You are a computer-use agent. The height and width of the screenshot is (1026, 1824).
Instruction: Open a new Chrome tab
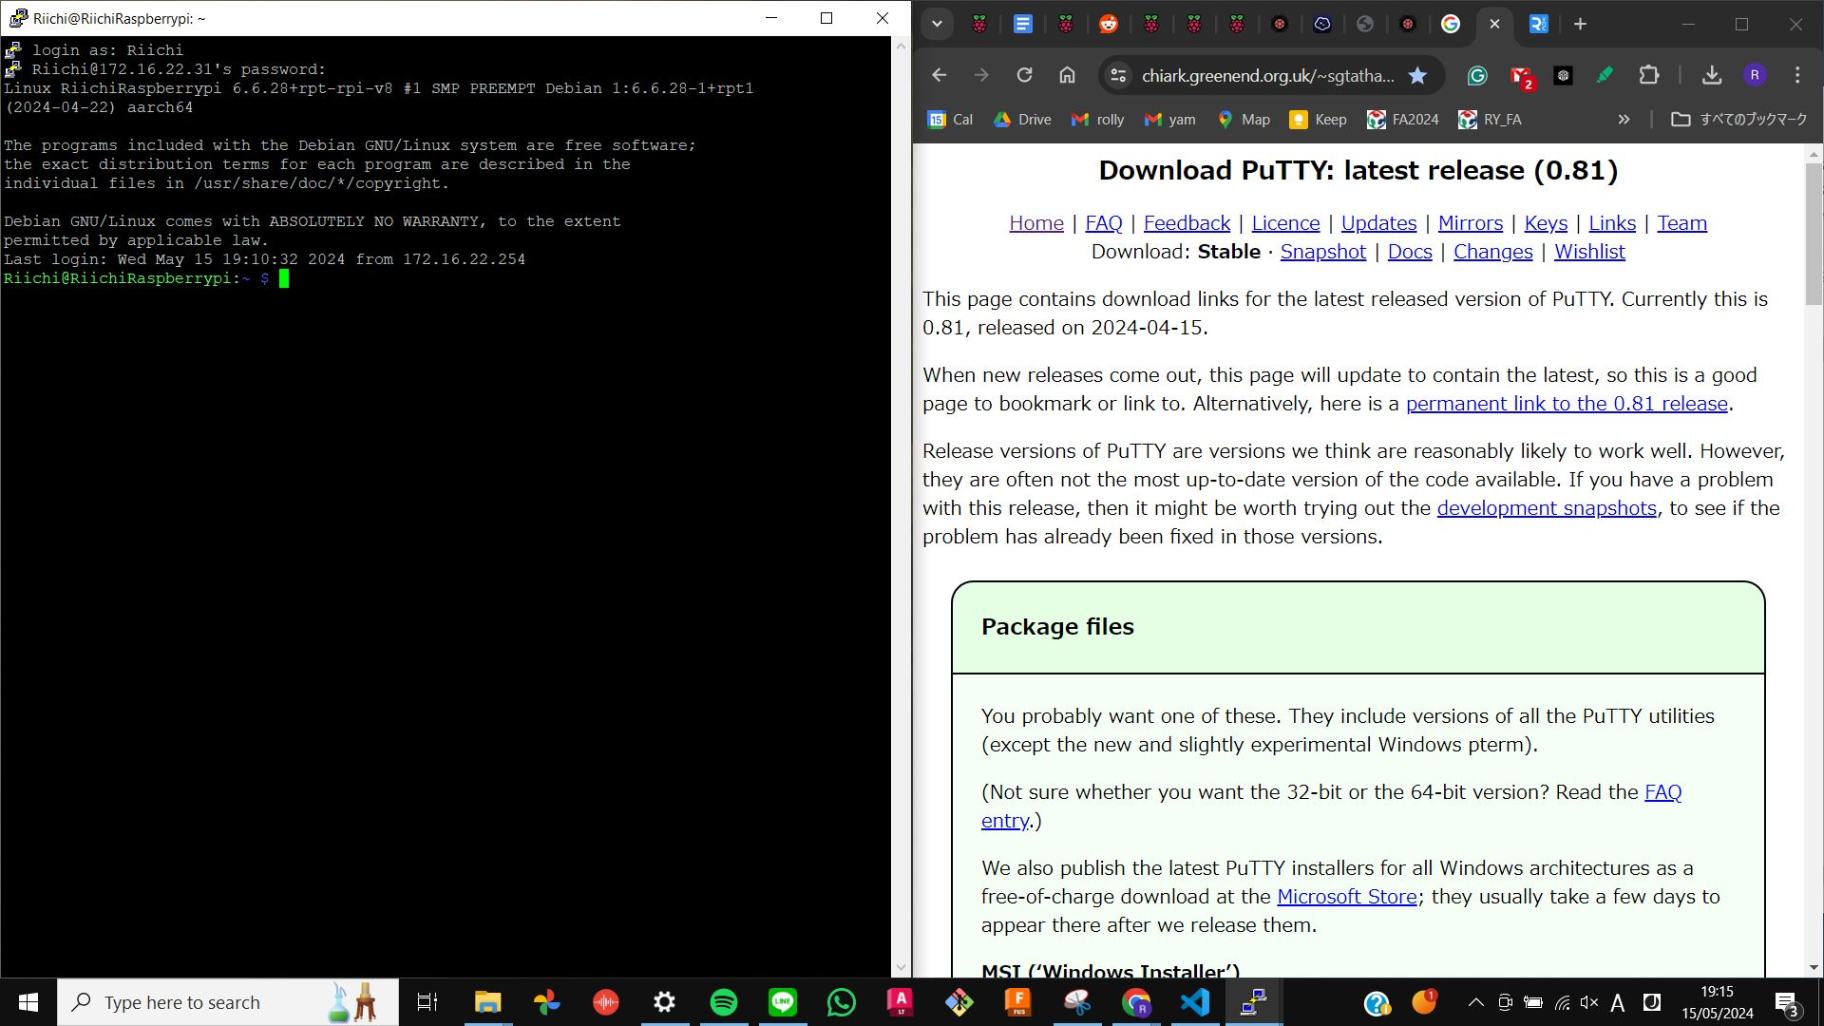(x=1580, y=24)
